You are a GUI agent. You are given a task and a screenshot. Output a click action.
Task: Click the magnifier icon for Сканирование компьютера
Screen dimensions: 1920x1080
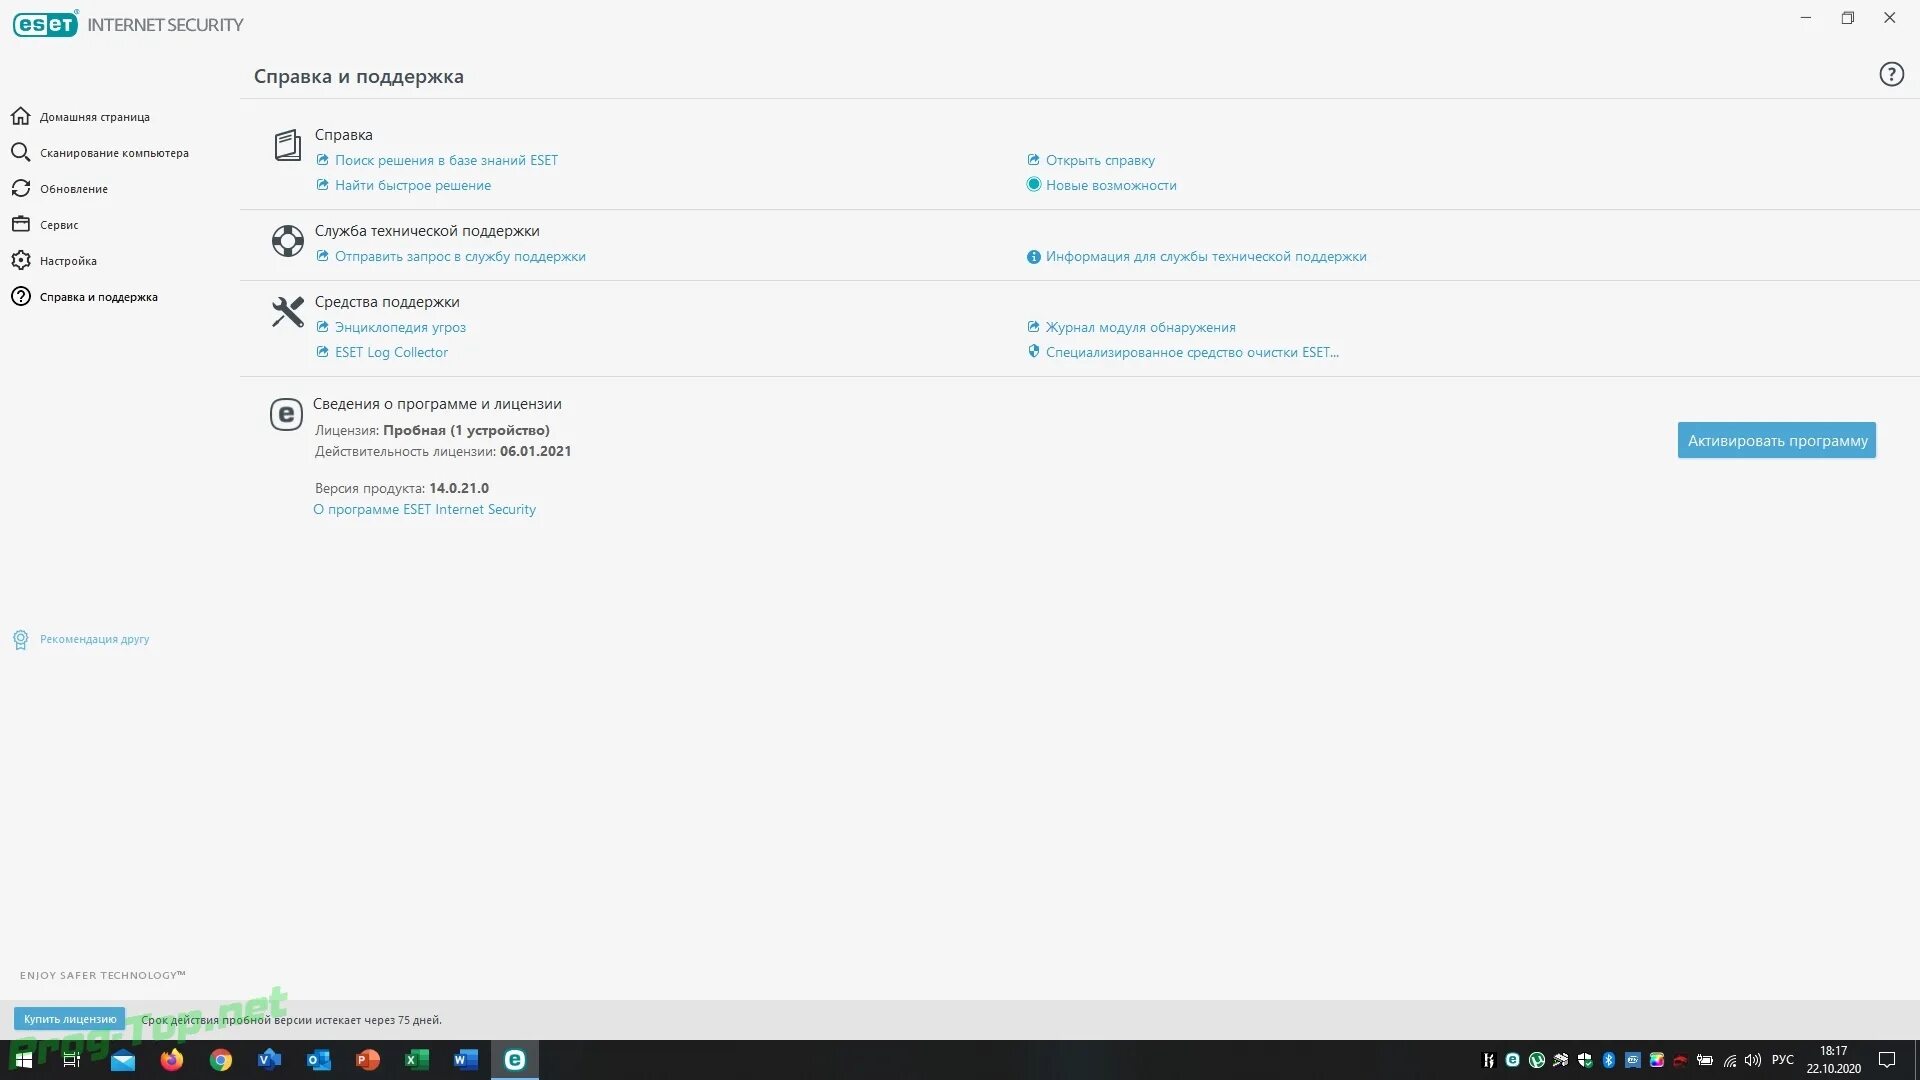(20, 153)
